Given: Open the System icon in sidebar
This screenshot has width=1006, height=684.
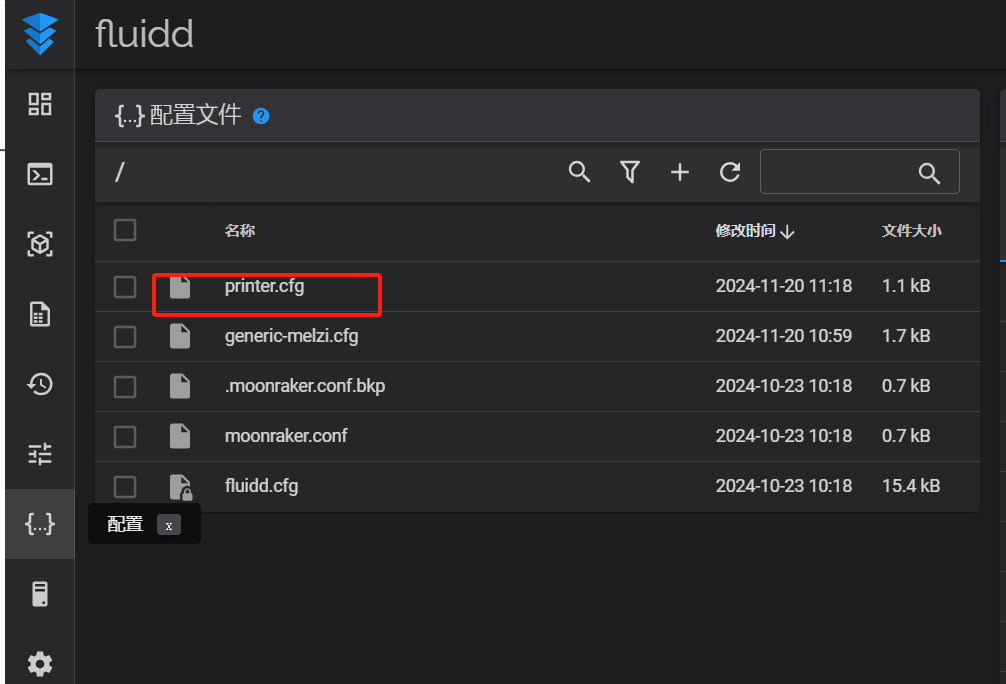Looking at the screenshot, I should [x=40, y=594].
